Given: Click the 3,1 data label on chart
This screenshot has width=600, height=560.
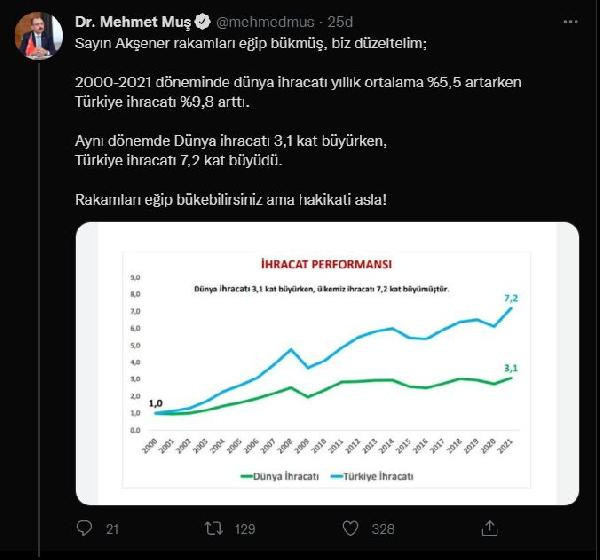Looking at the screenshot, I should (510, 368).
